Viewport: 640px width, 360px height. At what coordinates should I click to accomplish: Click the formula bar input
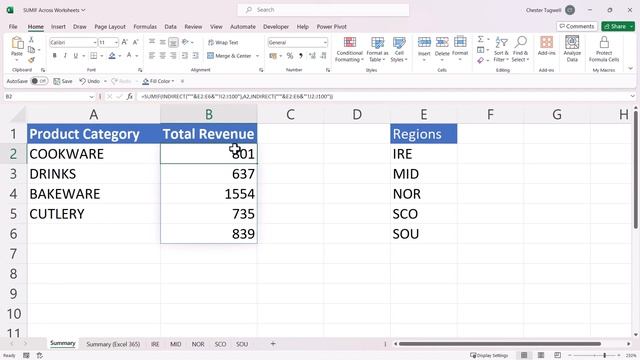383,96
